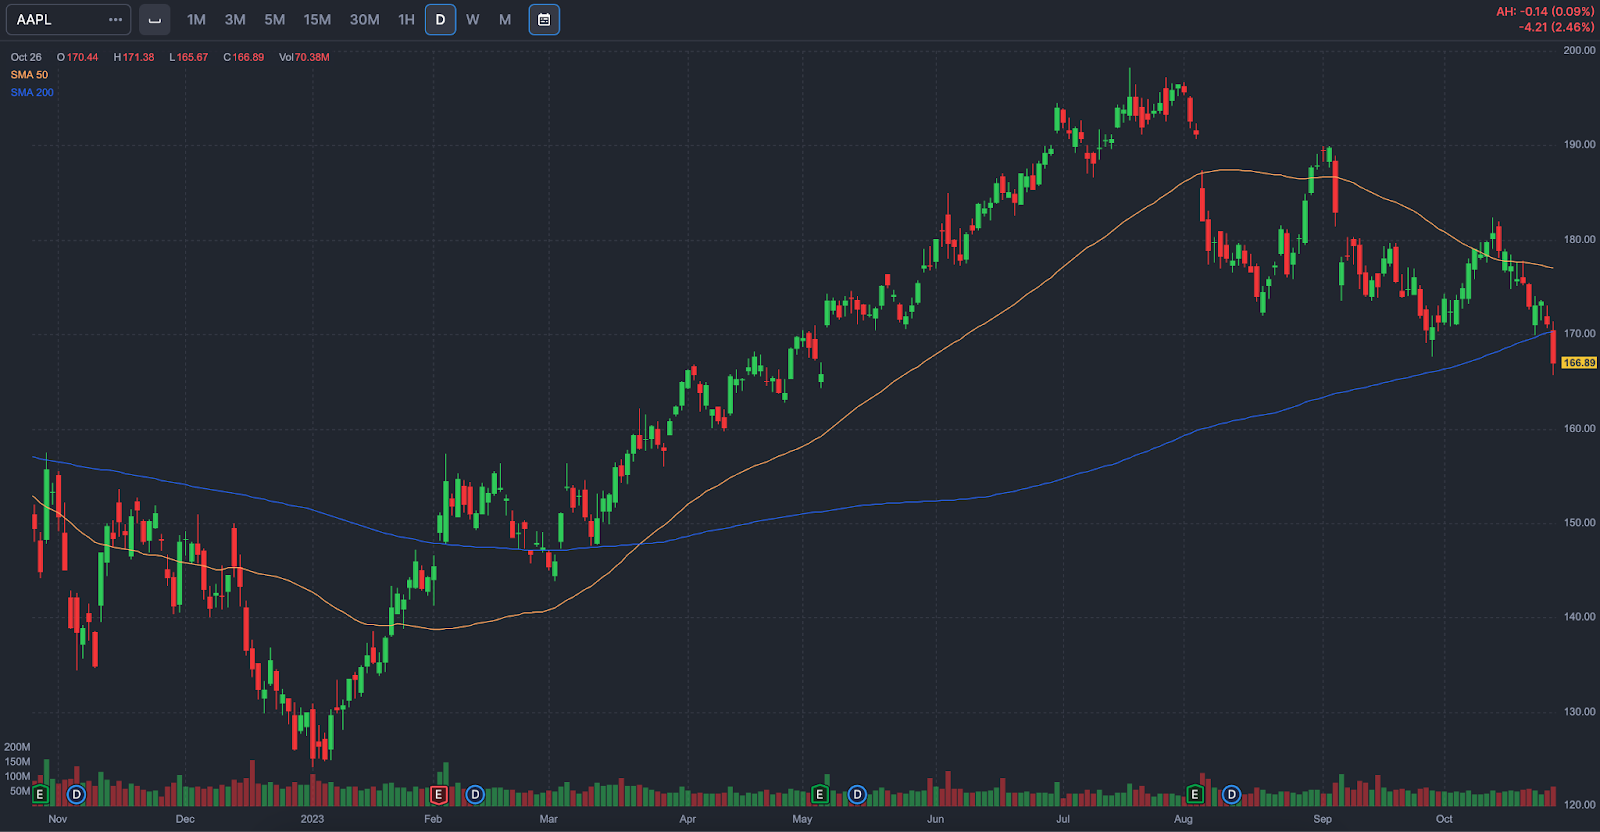Choose the 1H chart interval
This screenshot has width=1600, height=832.
[x=406, y=20]
